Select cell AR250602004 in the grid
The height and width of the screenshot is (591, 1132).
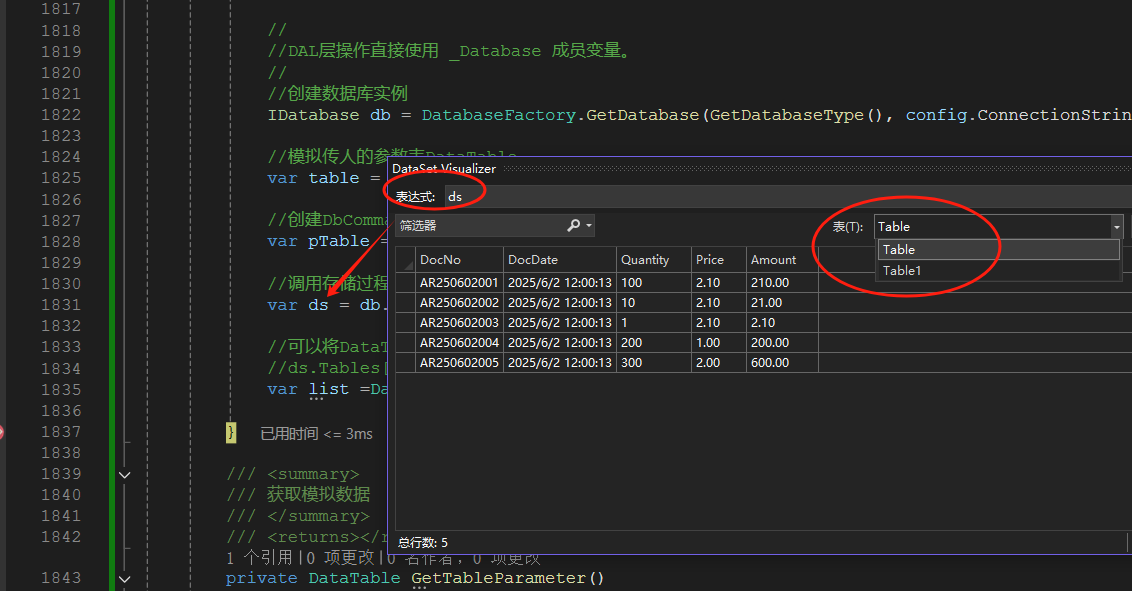459,343
